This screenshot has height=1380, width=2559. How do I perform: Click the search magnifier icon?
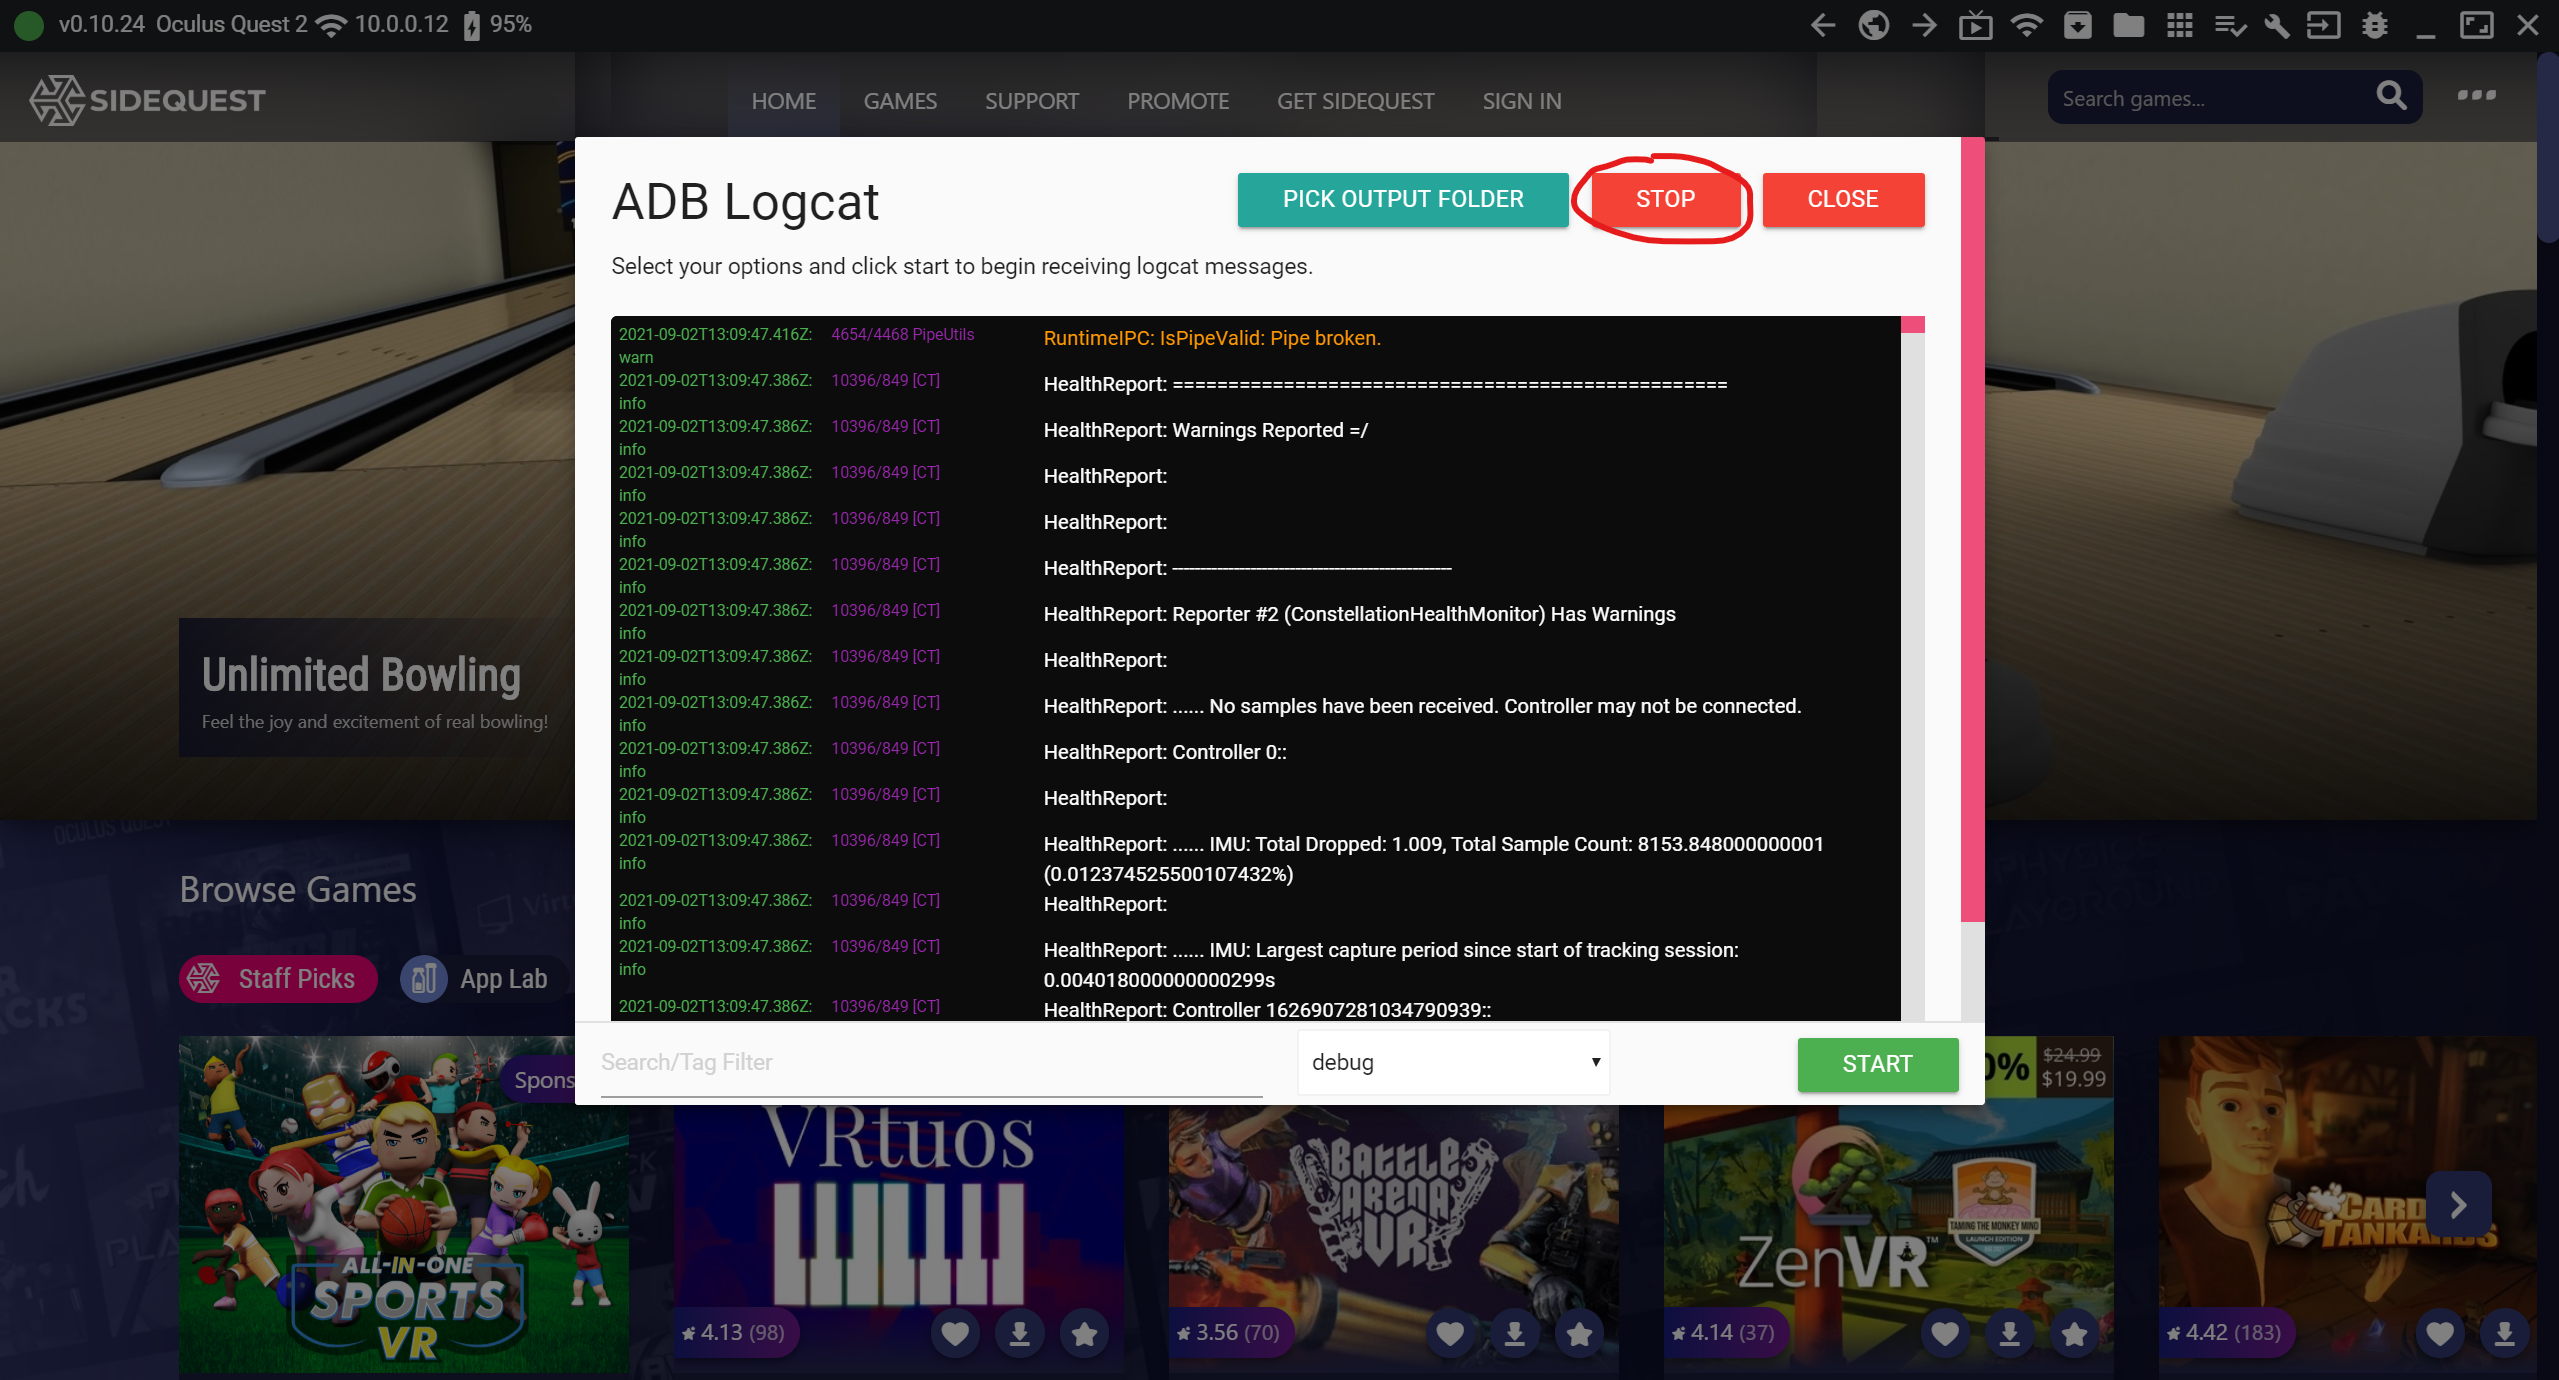coord(2391,96)
